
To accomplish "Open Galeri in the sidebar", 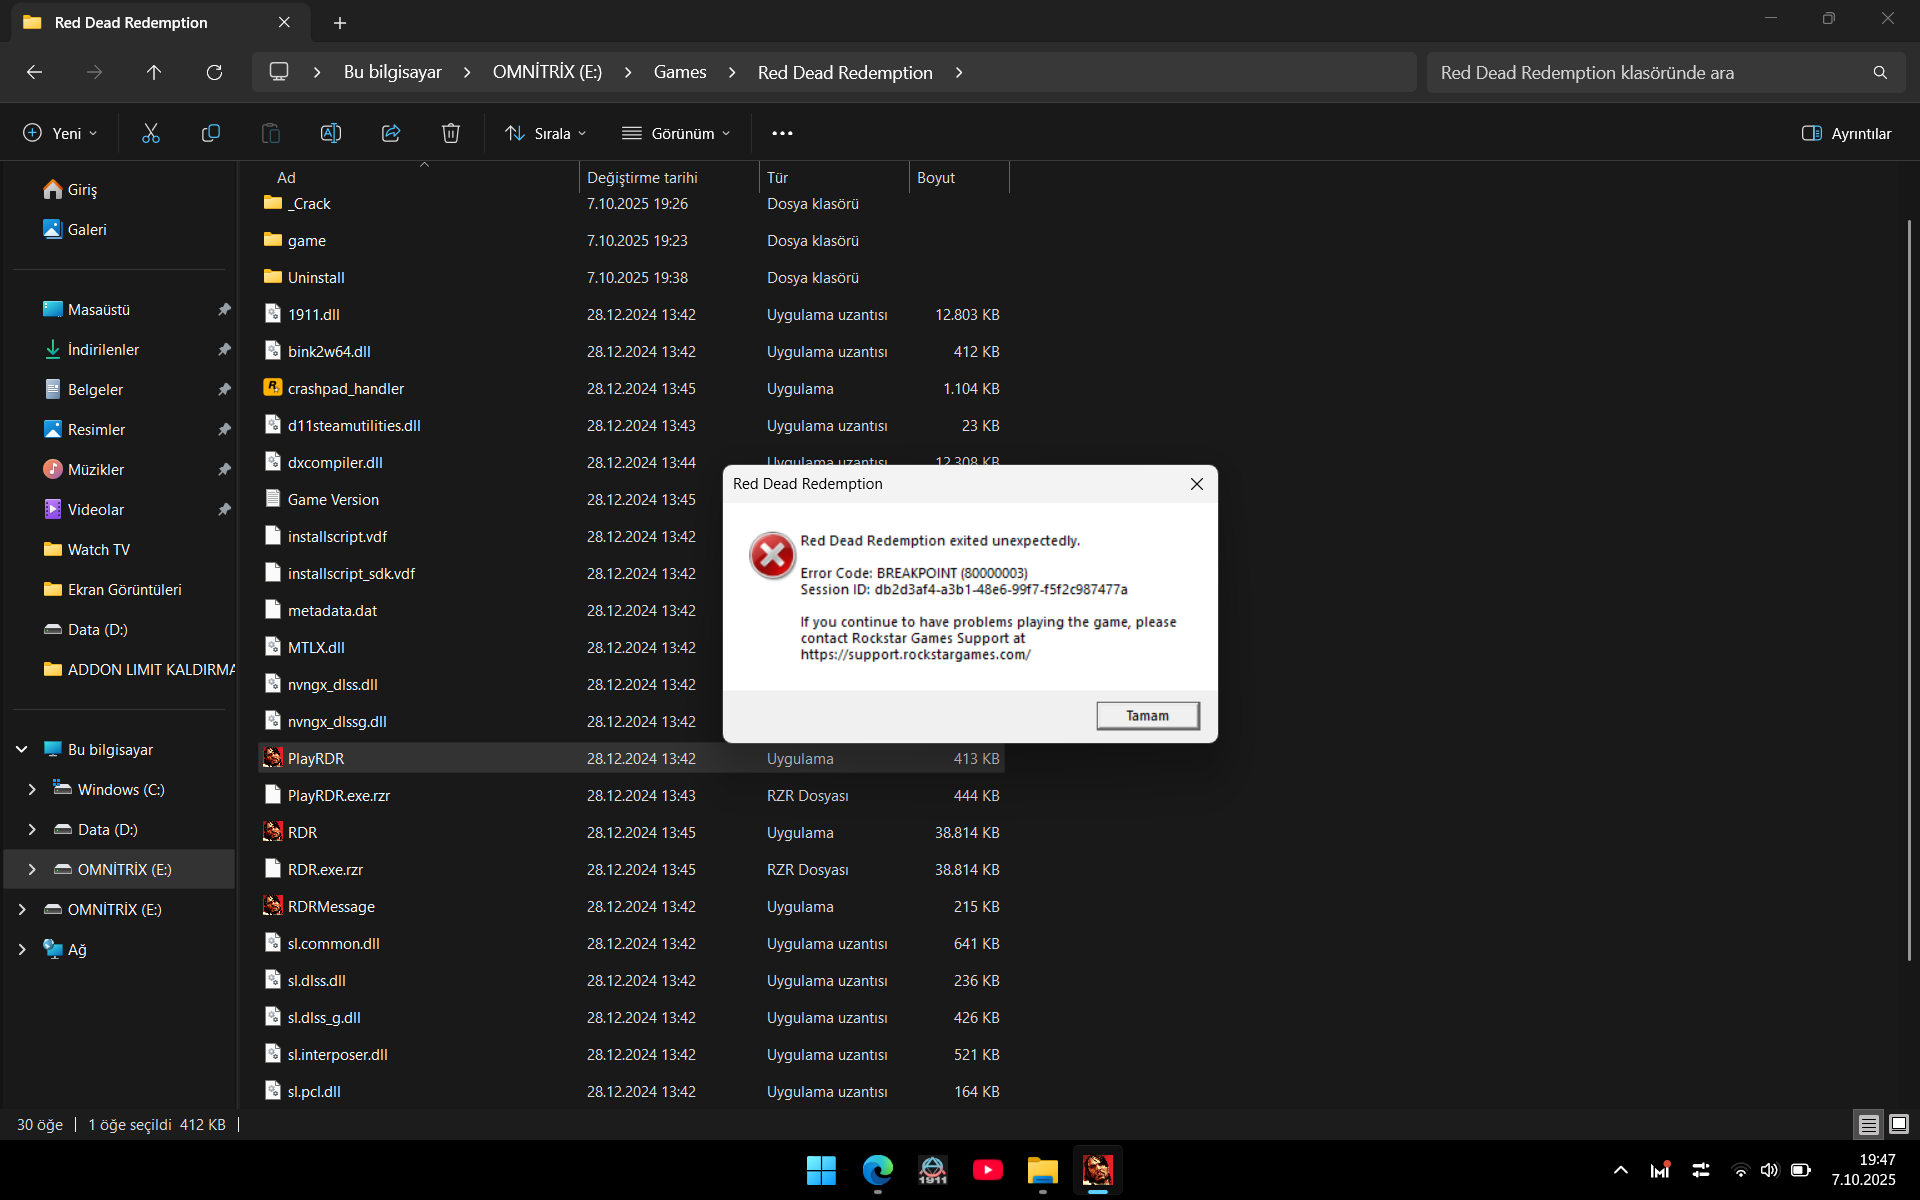I will [x=74, y=229].
